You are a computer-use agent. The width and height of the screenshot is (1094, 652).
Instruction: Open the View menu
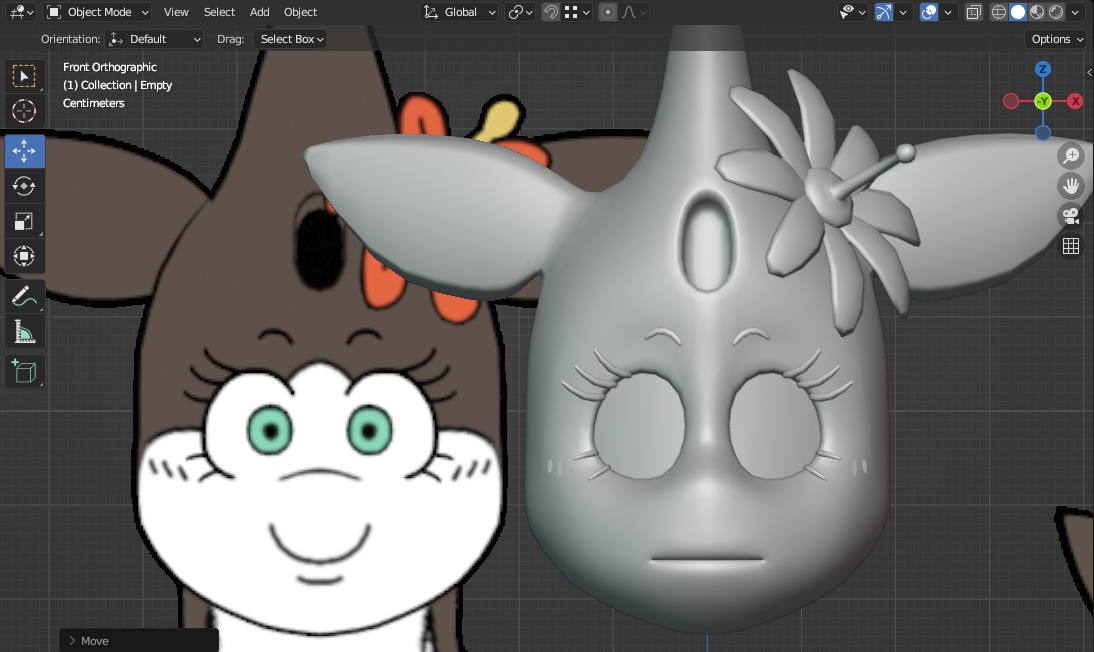click(176, 12)
